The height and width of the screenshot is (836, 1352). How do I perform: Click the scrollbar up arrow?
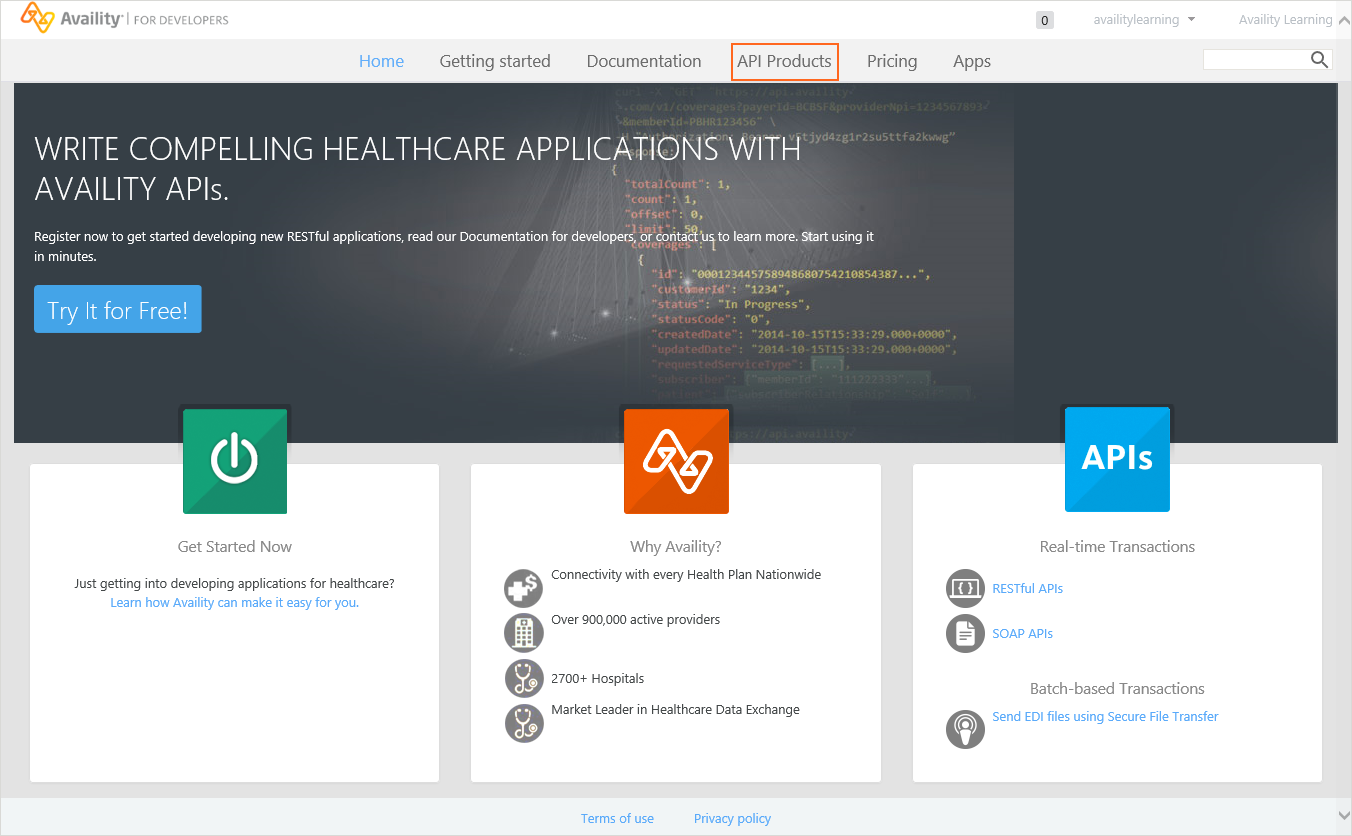click(1343, 19)
